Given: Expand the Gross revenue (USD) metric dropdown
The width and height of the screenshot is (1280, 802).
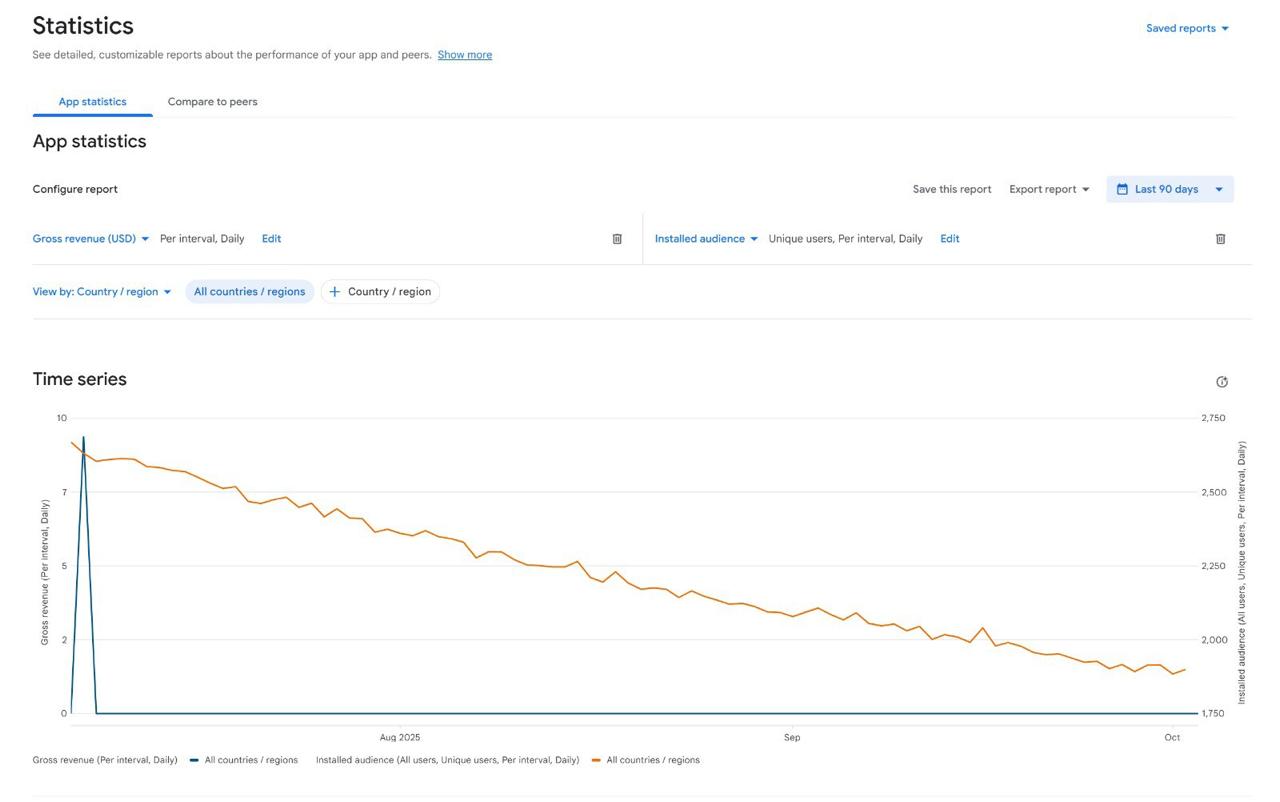Looking at the screenshot, I should (x=91, y=239).
